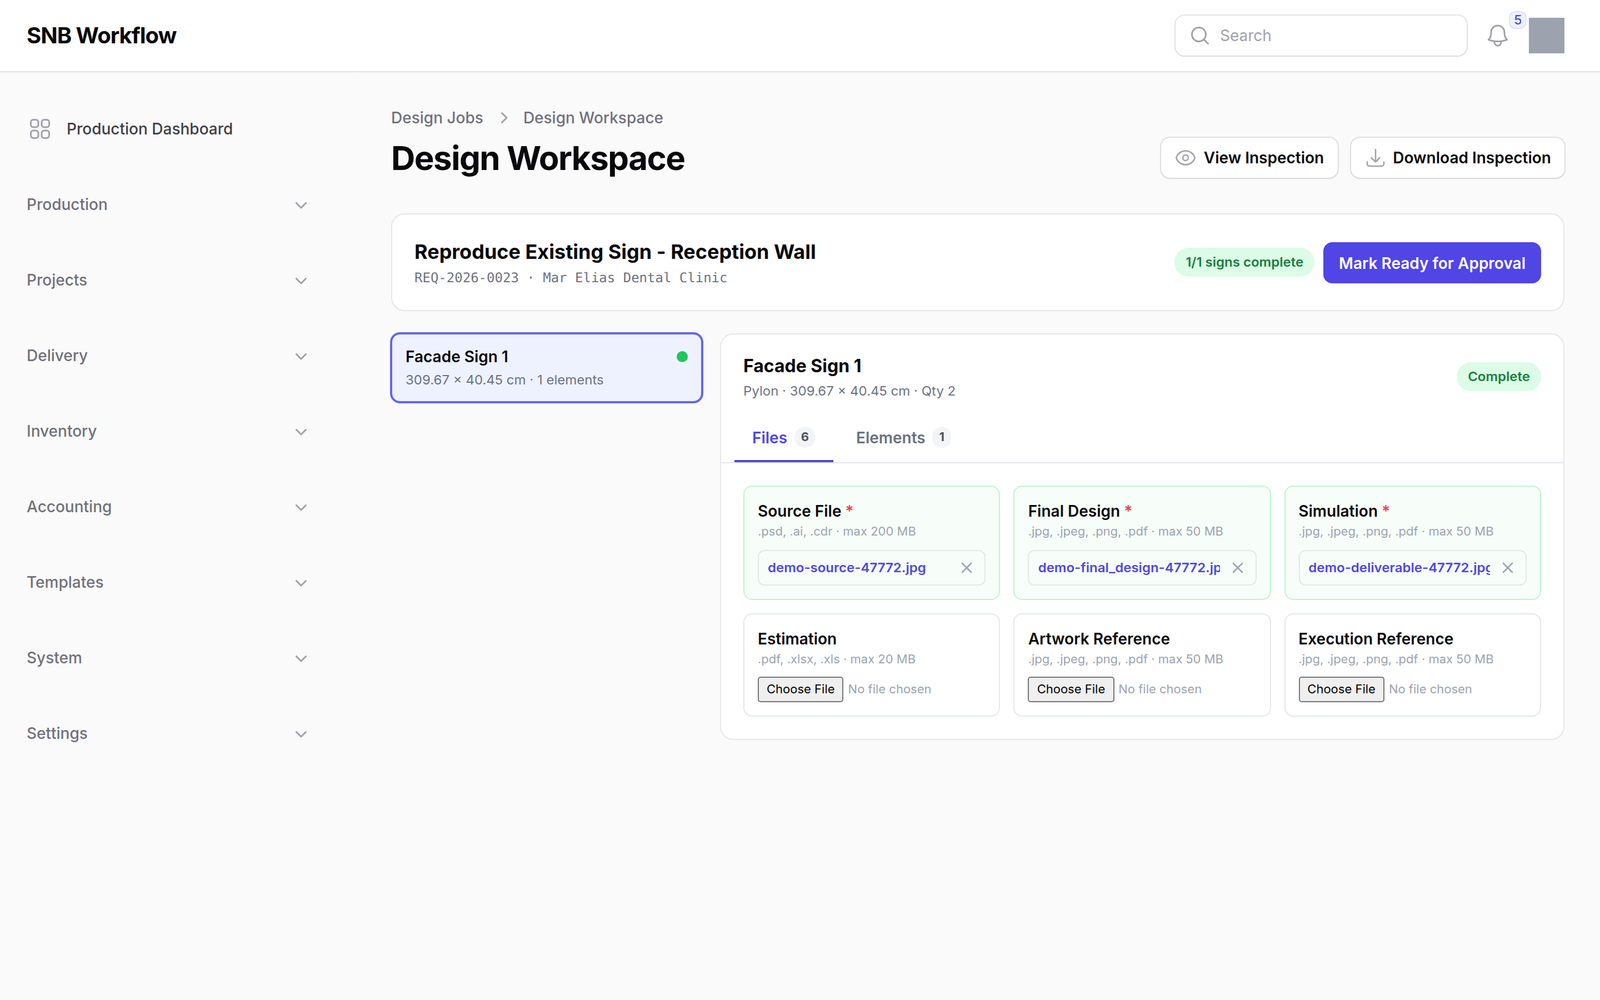Click the request ID REQ-2026-0023
Viewport: 1600px width, 1000px height.
(467, 278)
